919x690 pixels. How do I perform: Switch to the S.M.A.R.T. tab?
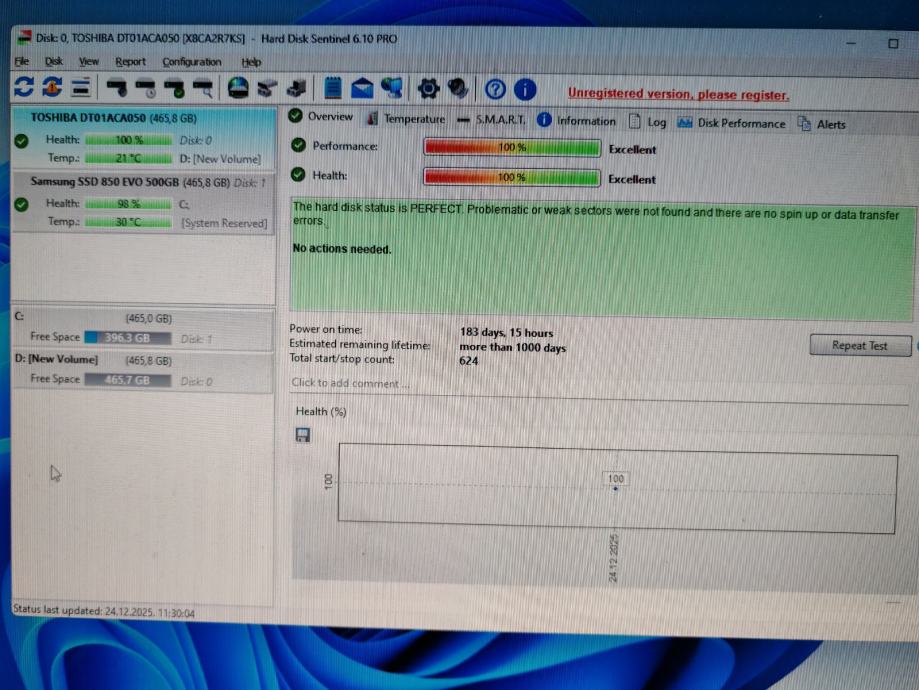coord(491,120)
